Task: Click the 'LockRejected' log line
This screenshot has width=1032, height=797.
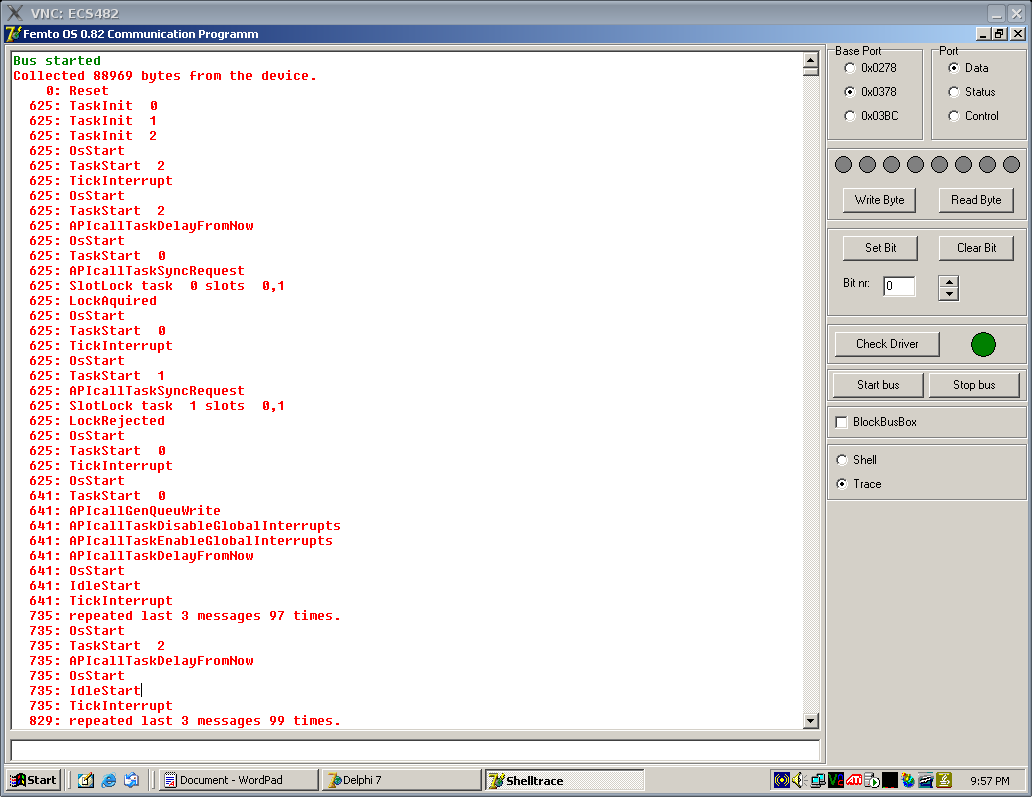Action: coord(97,421)
